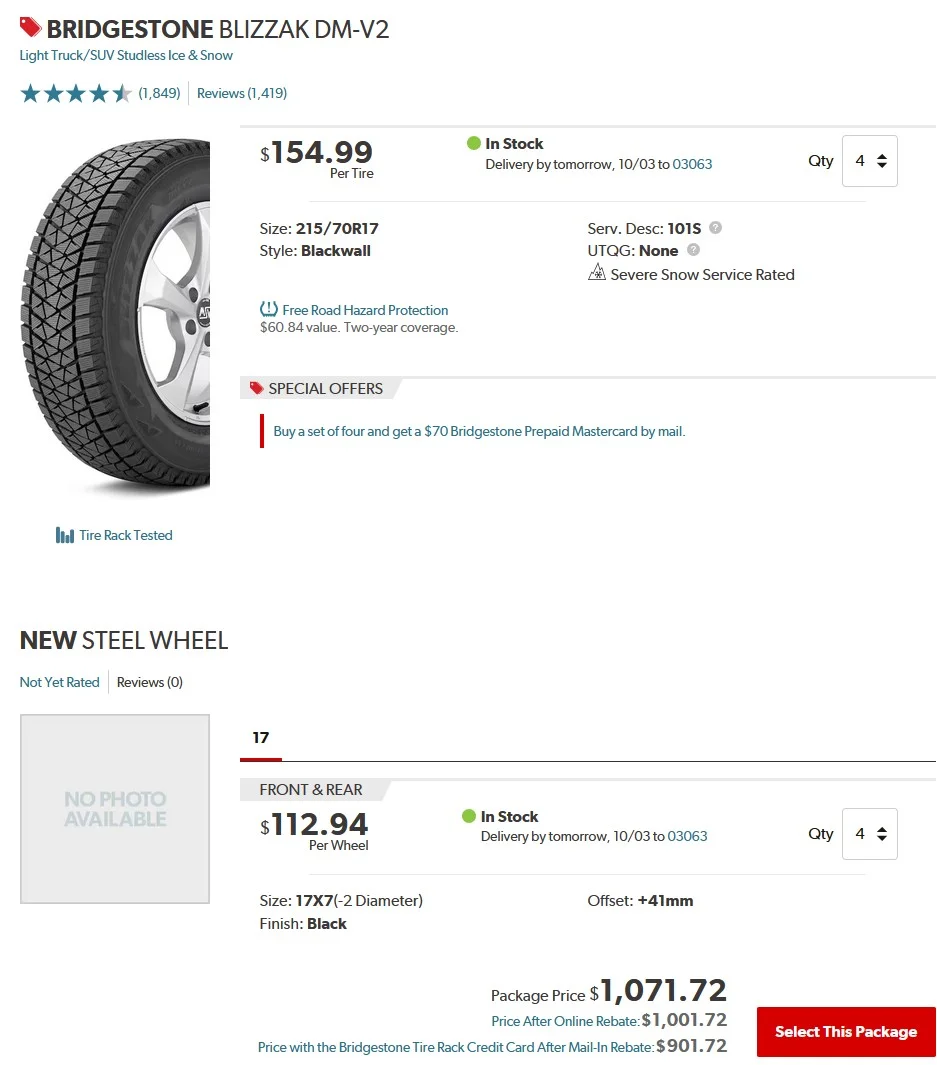Viewport: 937px width, 1065px height.
Task: Select the 17 wheel size tab
Action: pyautogui.click(x=261, y=738)
